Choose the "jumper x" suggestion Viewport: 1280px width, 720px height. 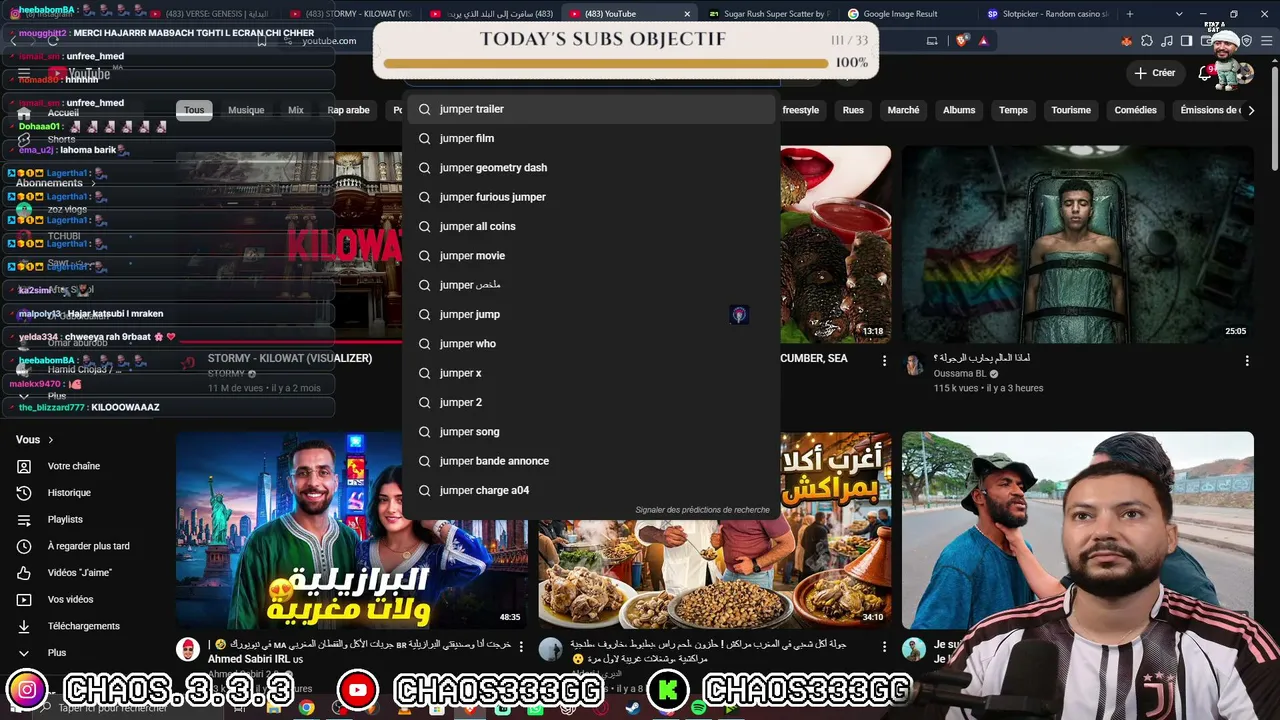pyautogui.click(x=590, y=373)
